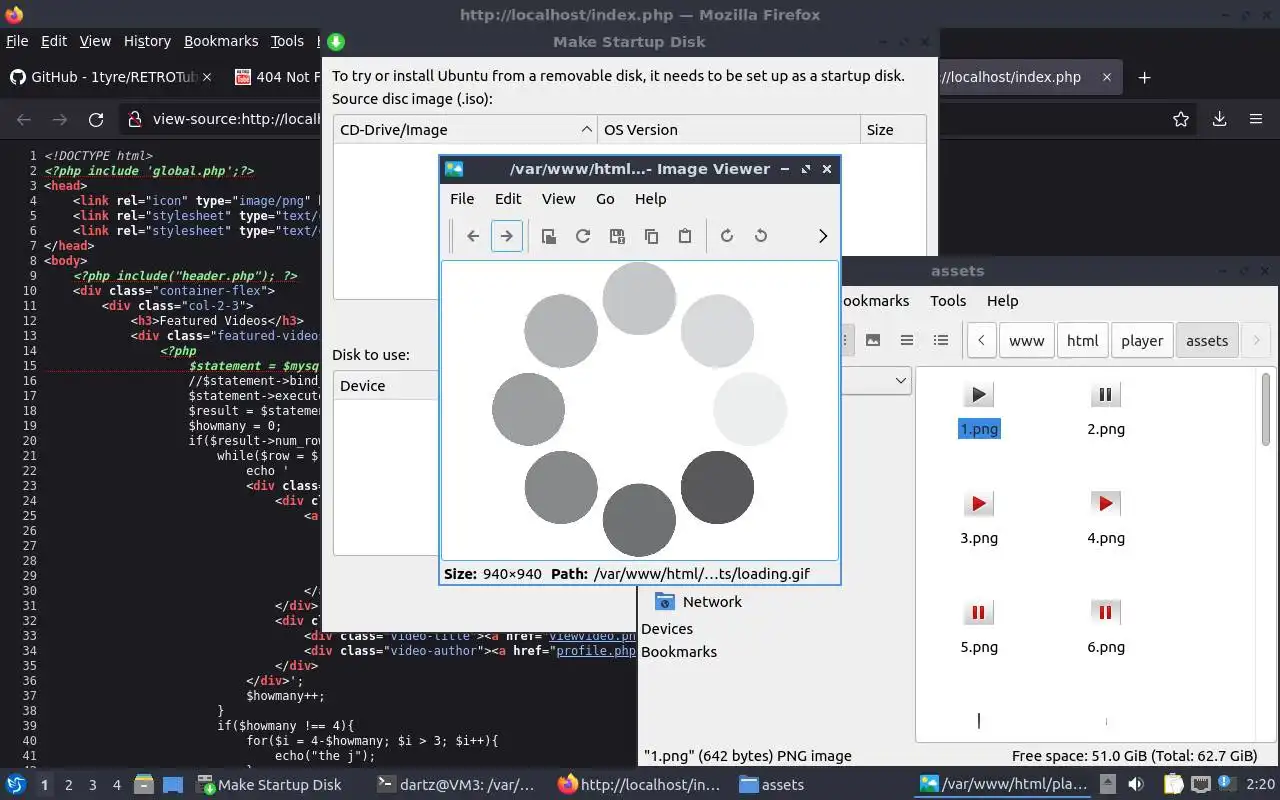Screen dimensions: 1280x800
Task: Click path bar left scroll arrow in file manager
Action: pos(982,340)
